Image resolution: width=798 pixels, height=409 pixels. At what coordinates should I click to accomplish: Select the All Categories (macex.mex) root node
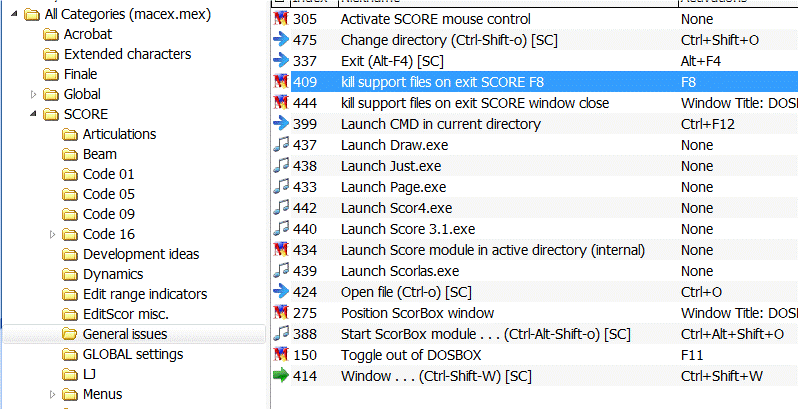(128, 15)
